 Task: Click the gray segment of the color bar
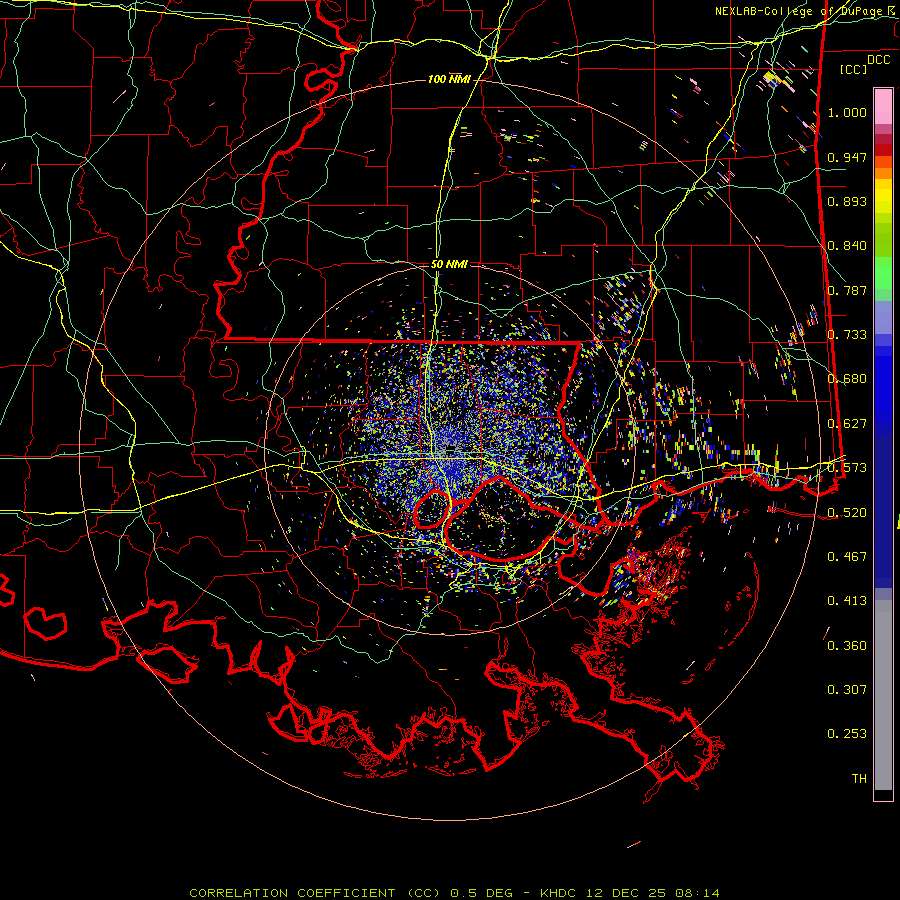[x=883, y=695]
